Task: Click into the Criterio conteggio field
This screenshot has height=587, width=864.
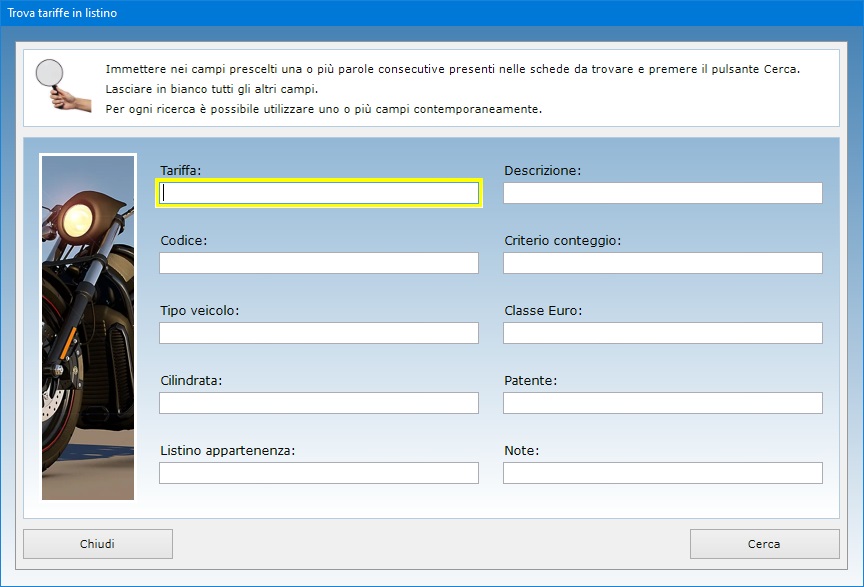Action: tap(663, 263)
